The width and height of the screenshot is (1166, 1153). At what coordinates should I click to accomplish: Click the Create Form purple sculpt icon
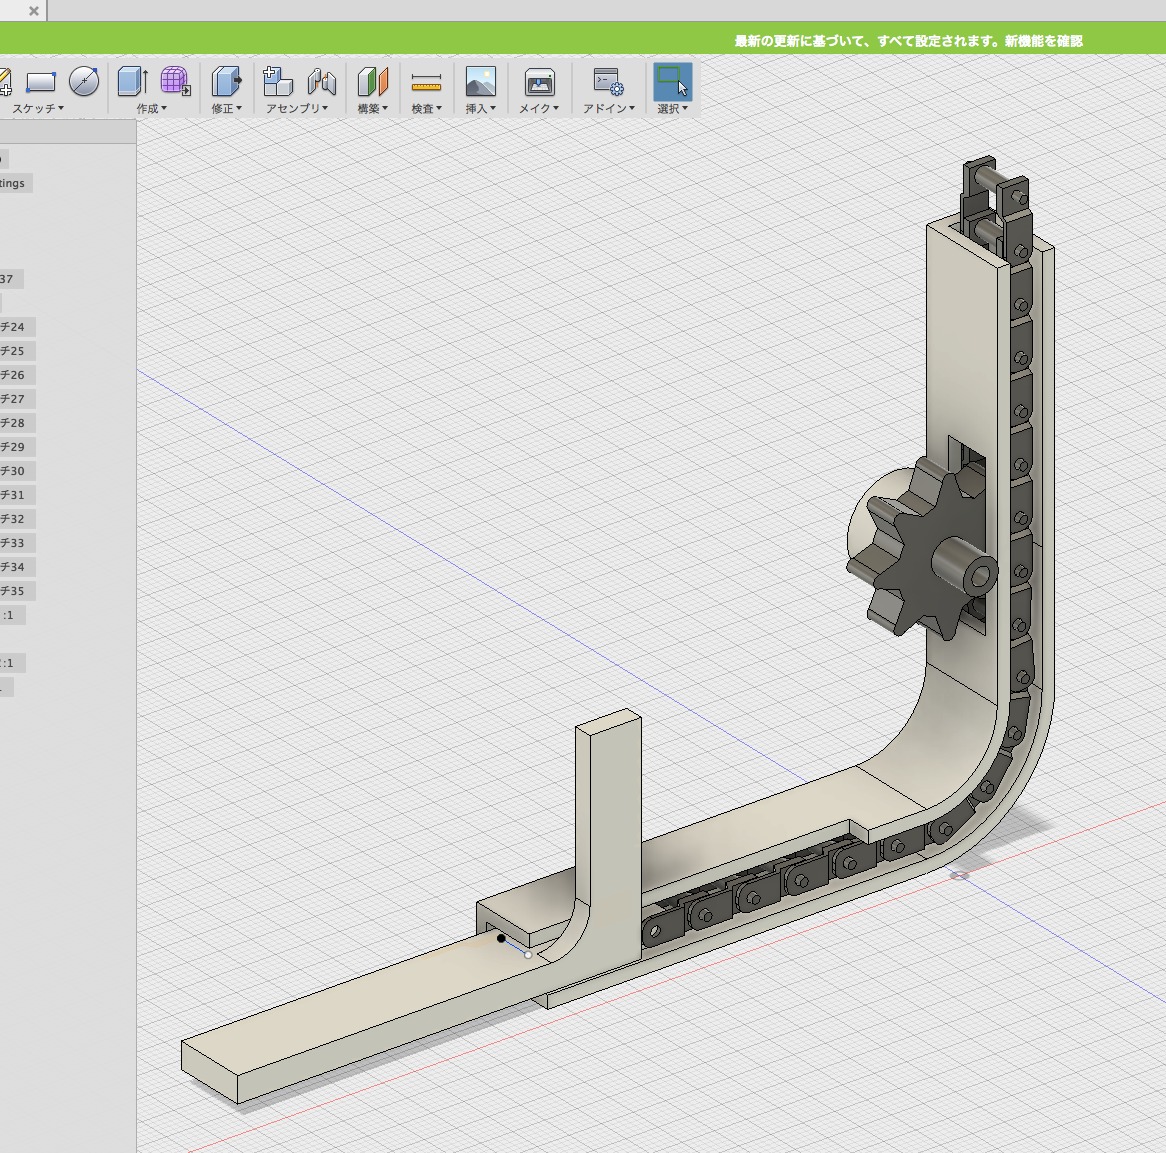[175, 82]
